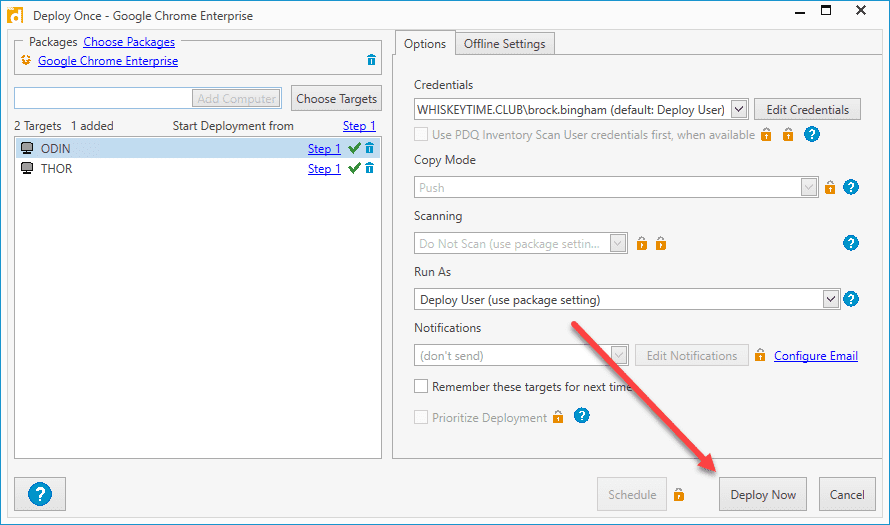Click Edit Credentials button

tap(807, 110)
